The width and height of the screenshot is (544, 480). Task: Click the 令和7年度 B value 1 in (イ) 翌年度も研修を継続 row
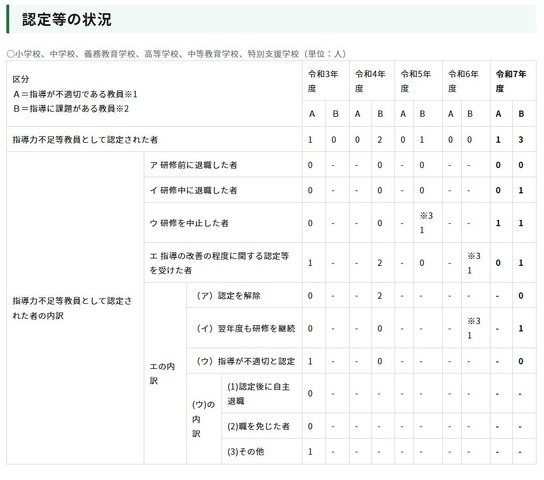pyautogui.click(x=521, y=328)
